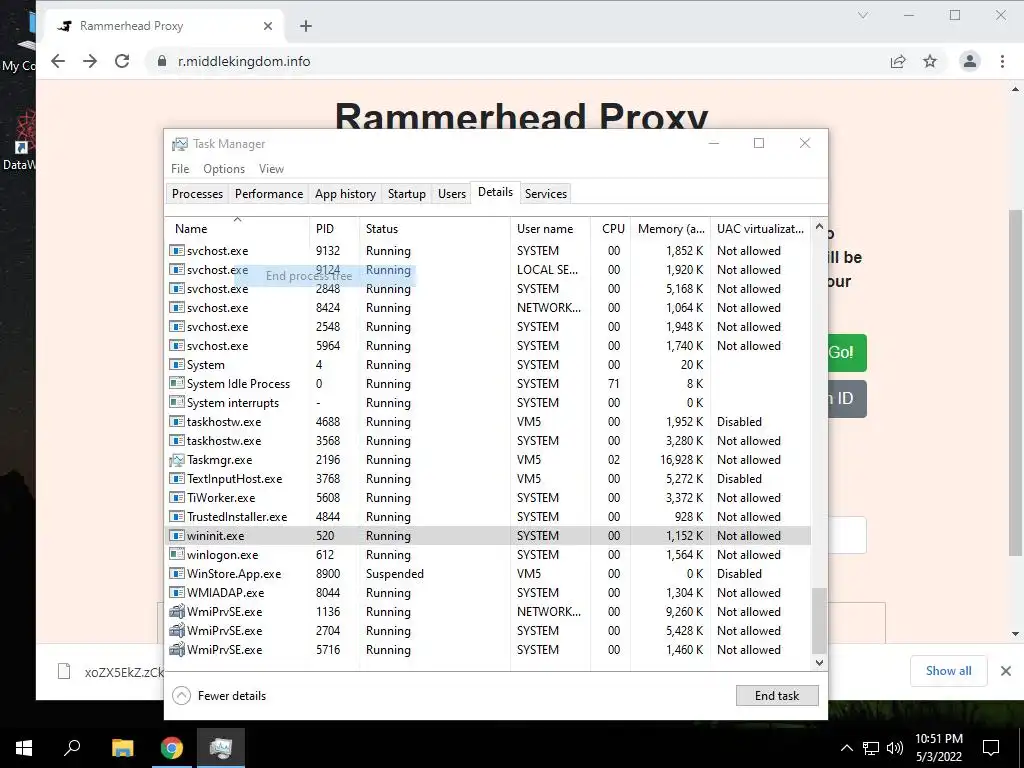Click the WmiPrvSE.exe icon with PID 1136
This screenshot has width=1024, height=768.
176,612
